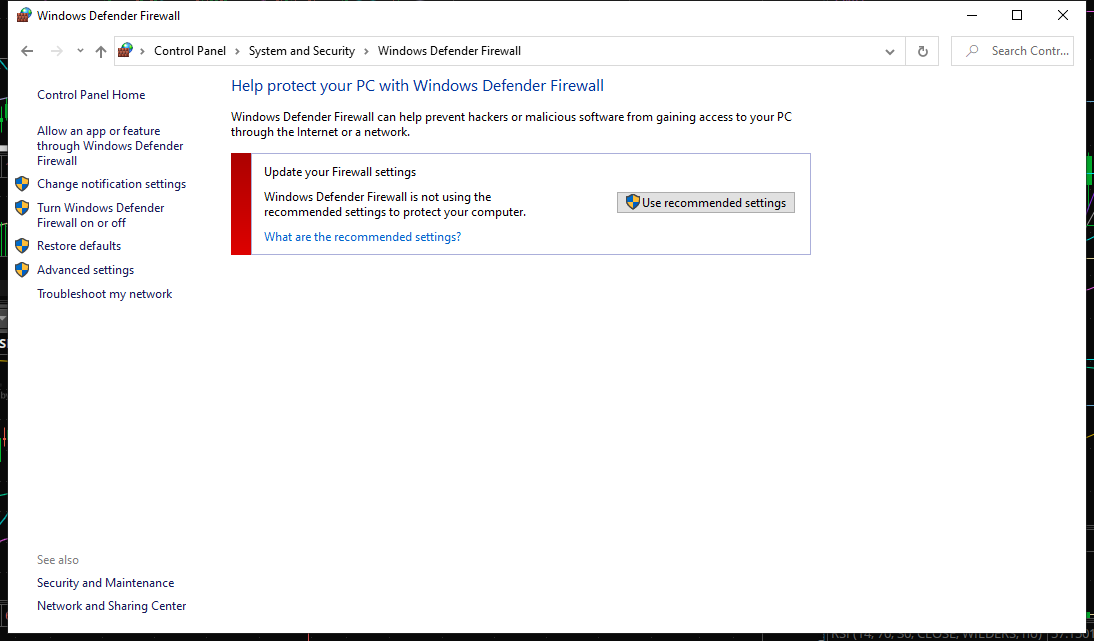Open Troubleshoot my network
This screenshot has height=641, width=1094.
[105, 294]
